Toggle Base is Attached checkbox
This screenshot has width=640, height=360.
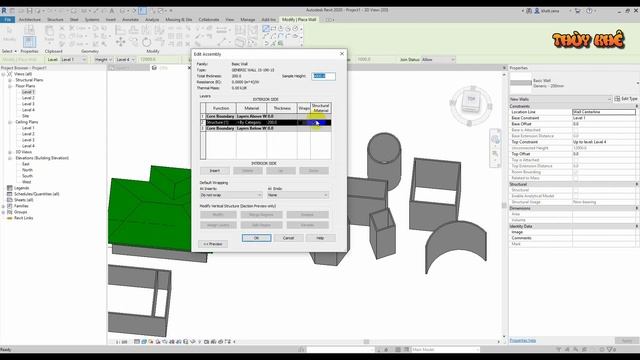[x=575, y=130]
